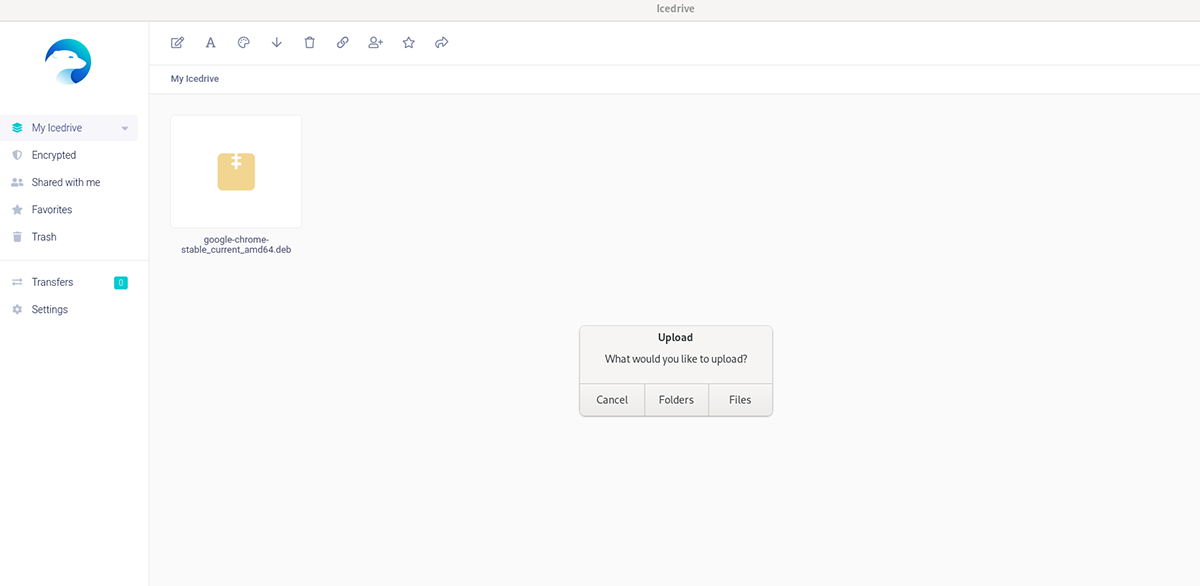Choose Files in the Upload dialog
The width and height of the screenshot is (1200, 586).
tap(740, 399)
